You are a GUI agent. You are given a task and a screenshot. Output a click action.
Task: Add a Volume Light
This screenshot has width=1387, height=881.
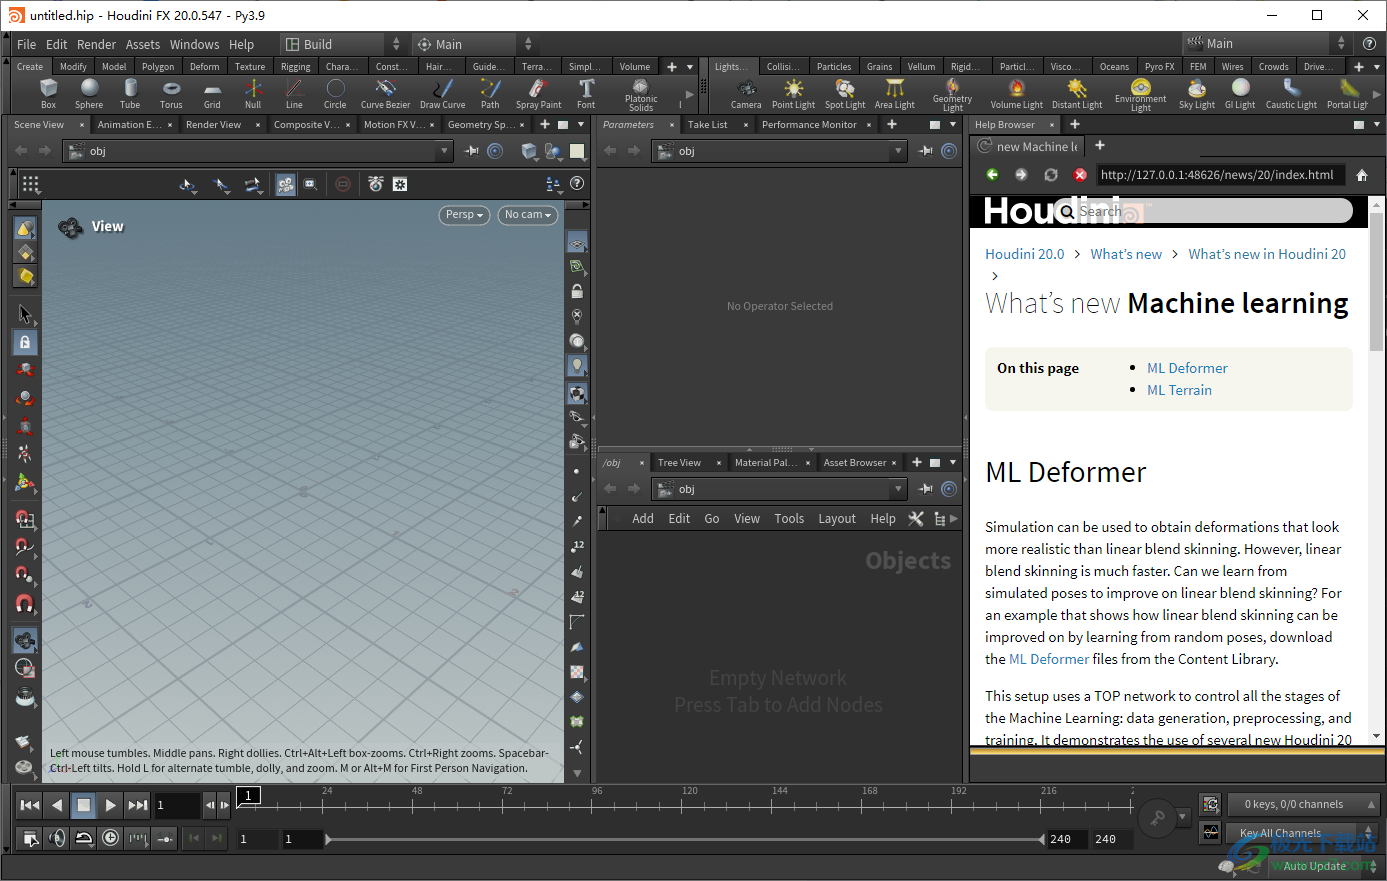click(x=1016, y=94)
